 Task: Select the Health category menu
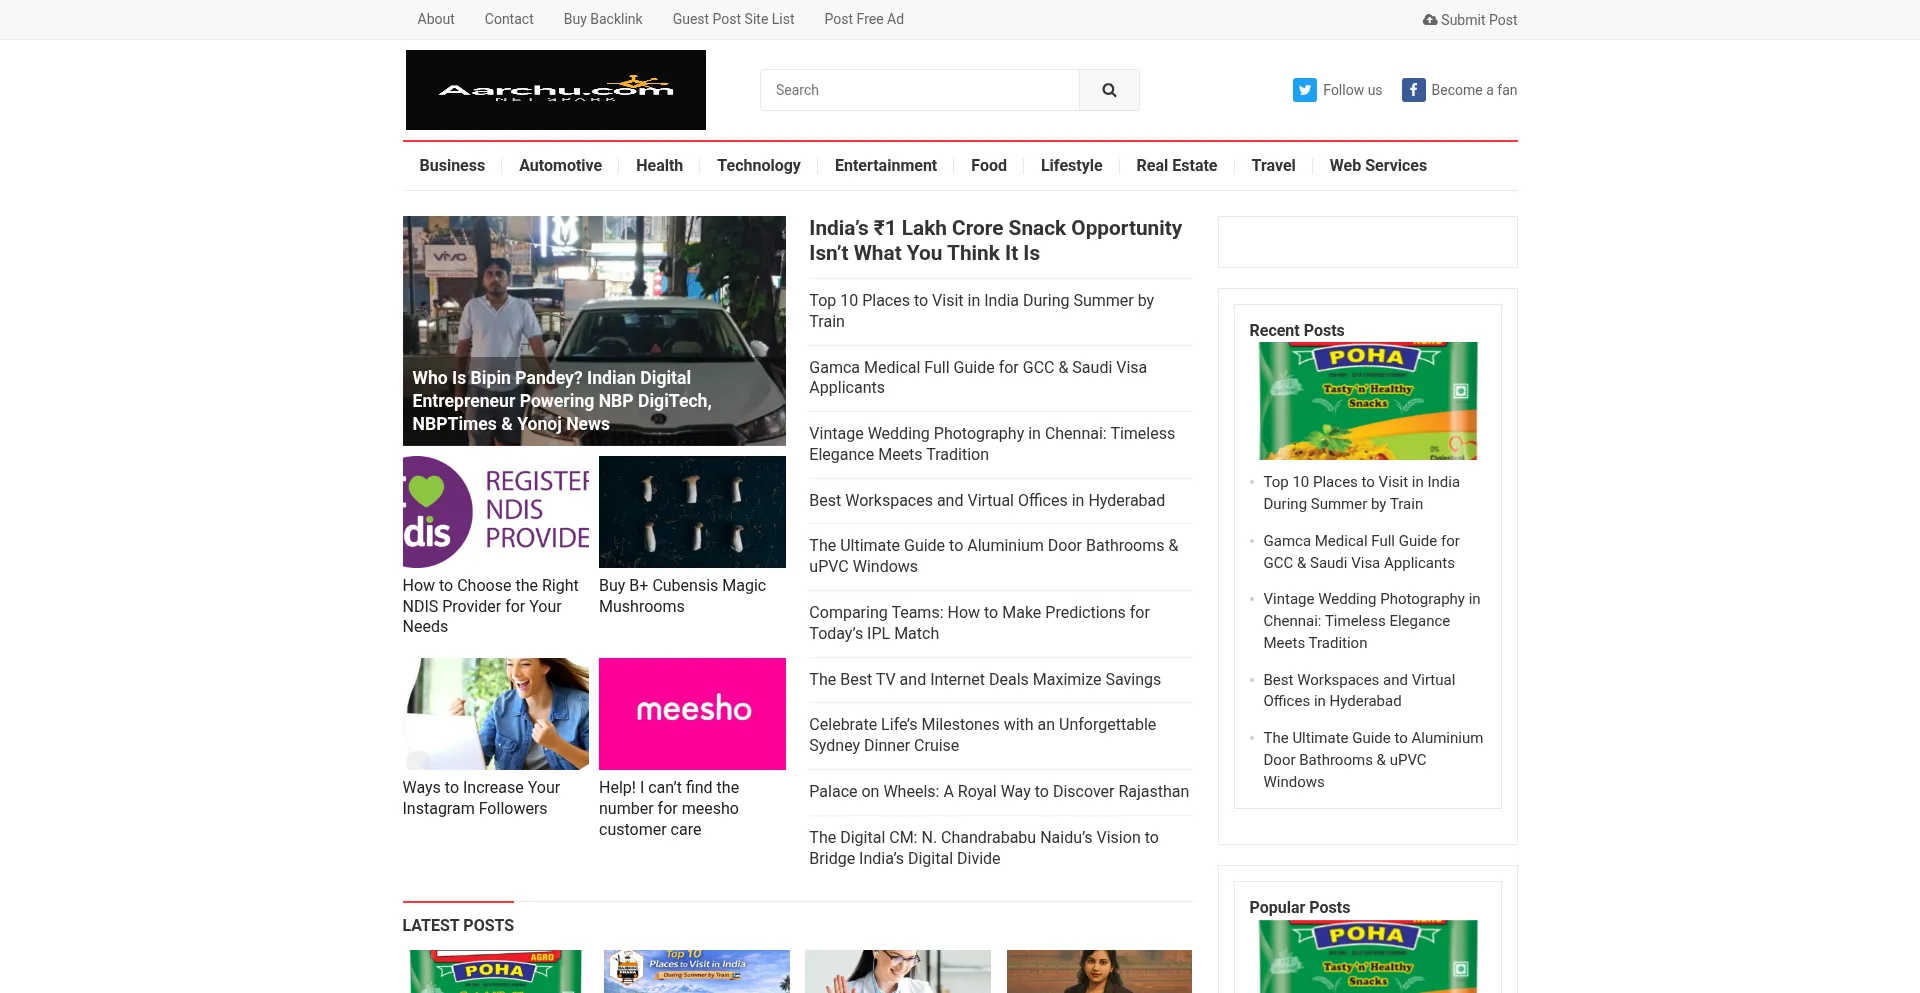click(x=659, y=166)
